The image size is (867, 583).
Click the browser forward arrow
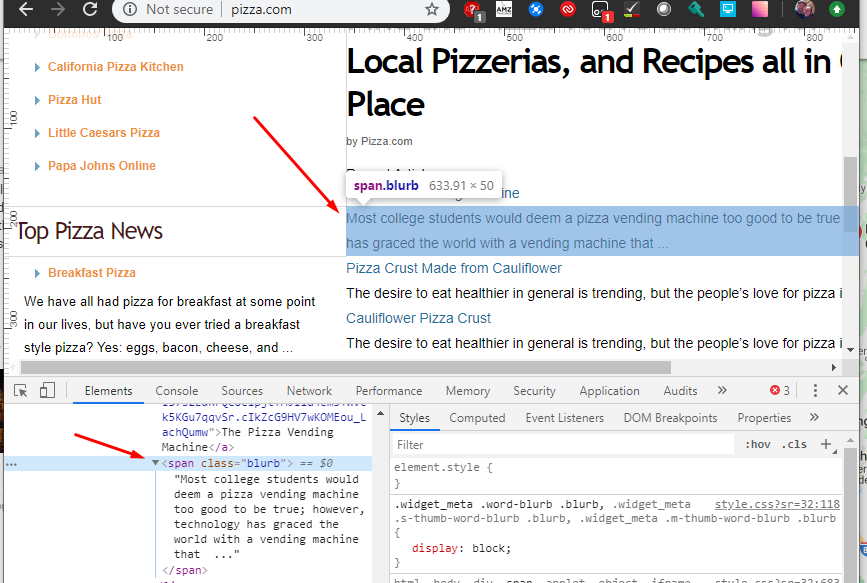click(58, 9)
